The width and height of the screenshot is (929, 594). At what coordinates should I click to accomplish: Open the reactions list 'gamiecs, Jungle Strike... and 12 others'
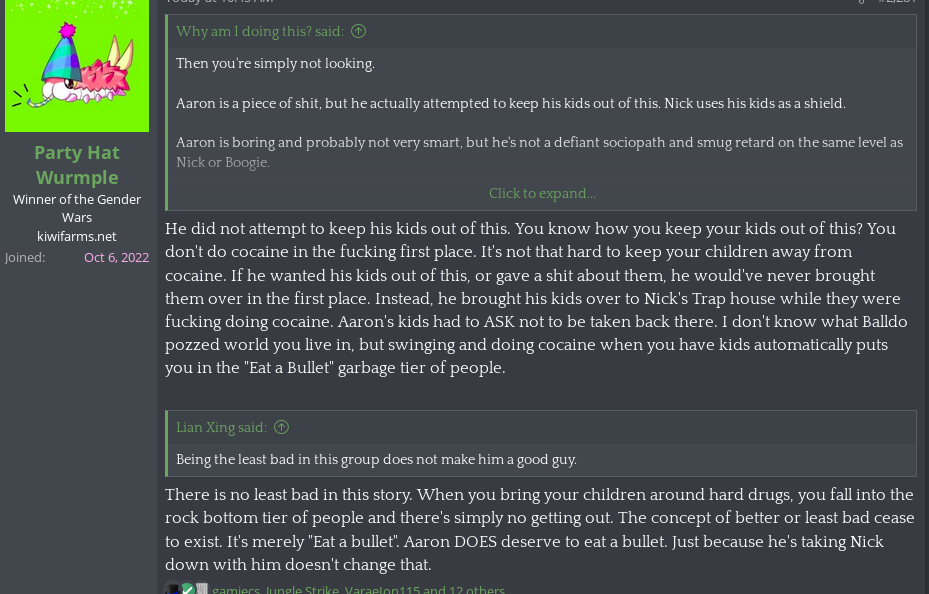358,589
